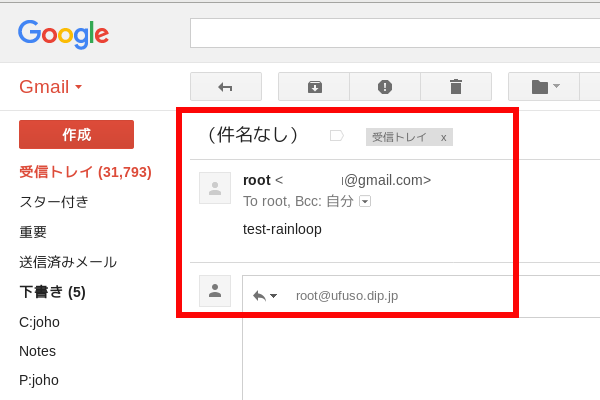Report spam using the exclamation icon
Image resolution: width=600 pixels, height=400 pixels.
pos(385,87)
